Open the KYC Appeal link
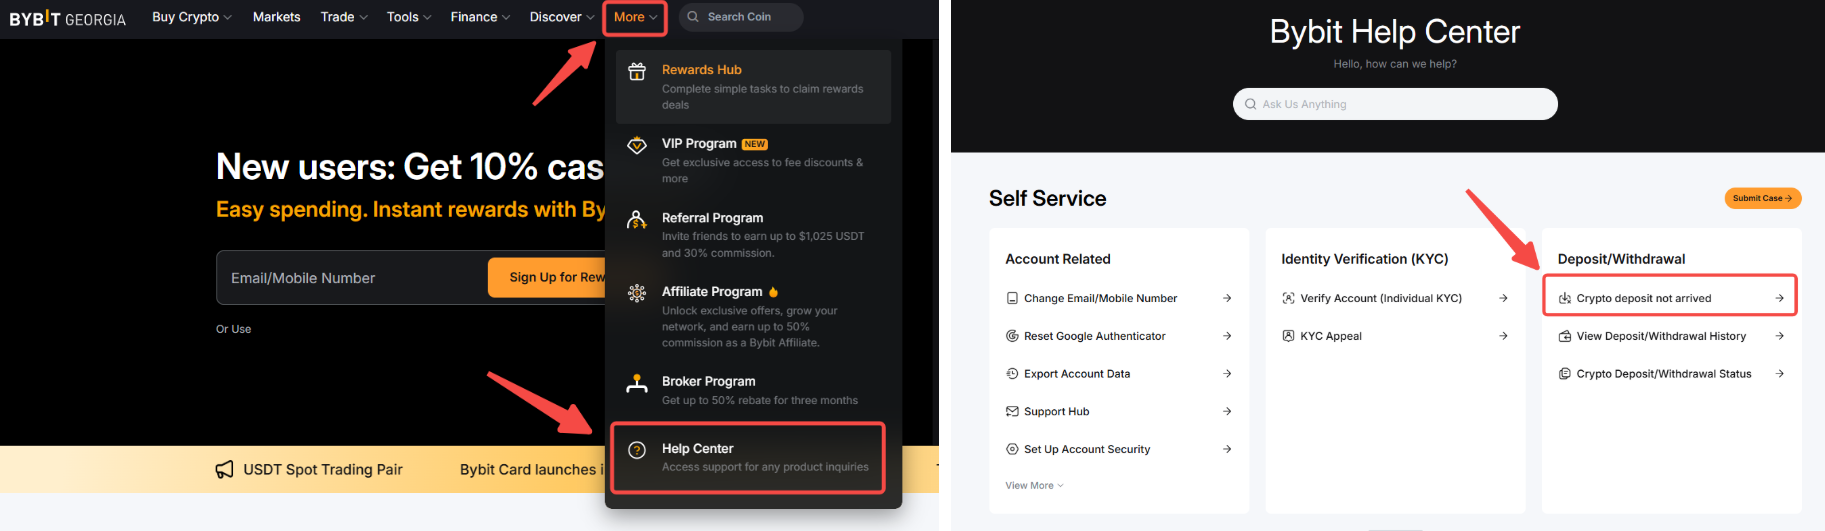The image size is (1825, 531). 1394,336
